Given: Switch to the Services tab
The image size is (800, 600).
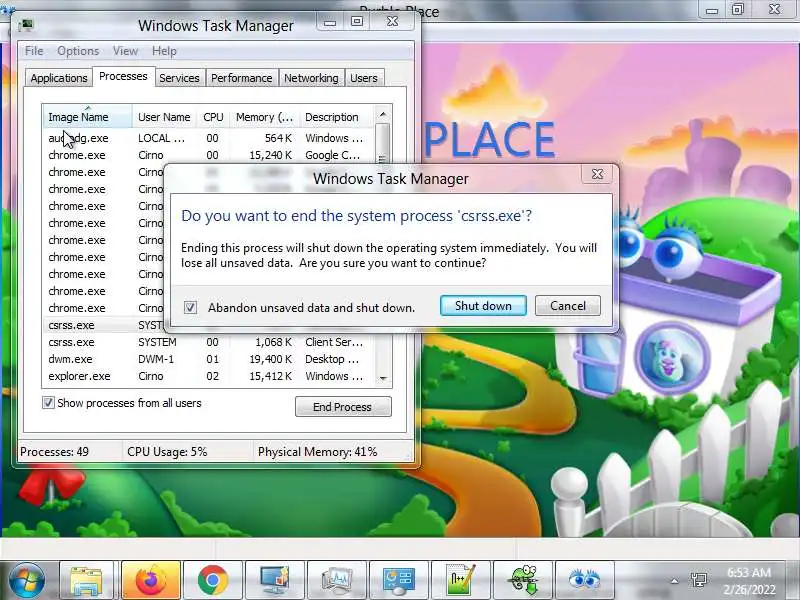Looking at the screenshot, I should (x=179, y=78).
